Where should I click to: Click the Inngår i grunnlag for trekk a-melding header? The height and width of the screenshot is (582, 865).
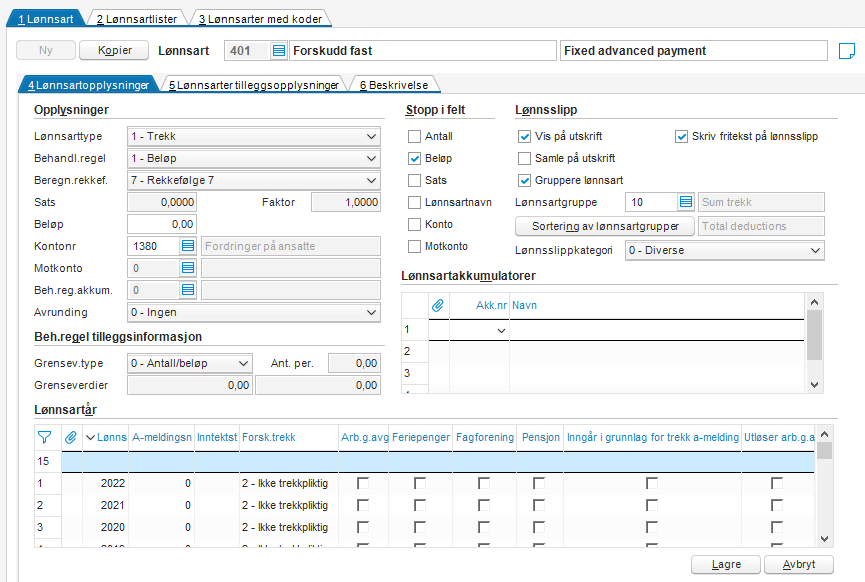(653, 437)
